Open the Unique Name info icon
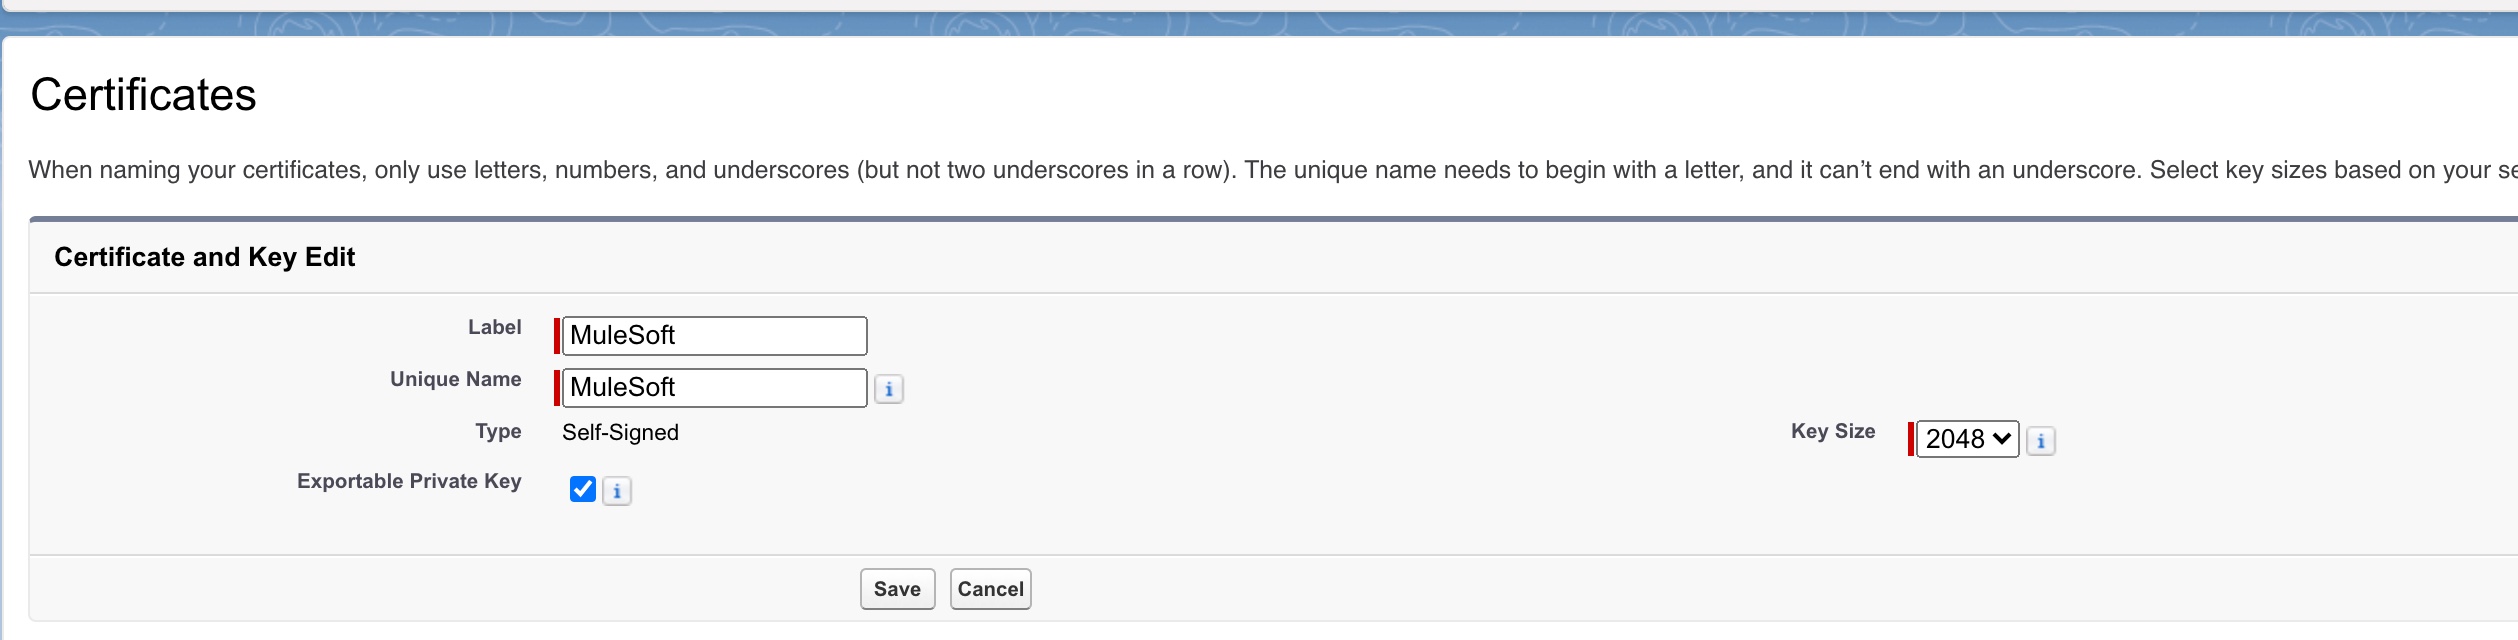Screen dimensions: 2518x640 point(888,389)
